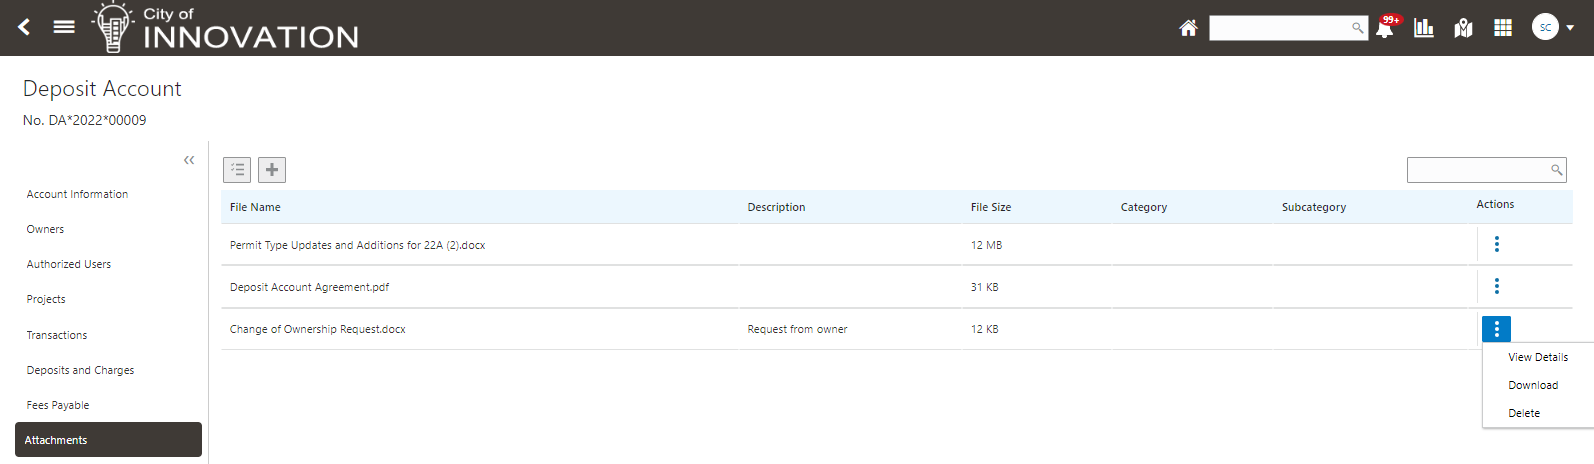The image size is (1594, 464).
Task: Choose Delete in the actions menu
Action: pyautogui.click(x=1524, y=413)
